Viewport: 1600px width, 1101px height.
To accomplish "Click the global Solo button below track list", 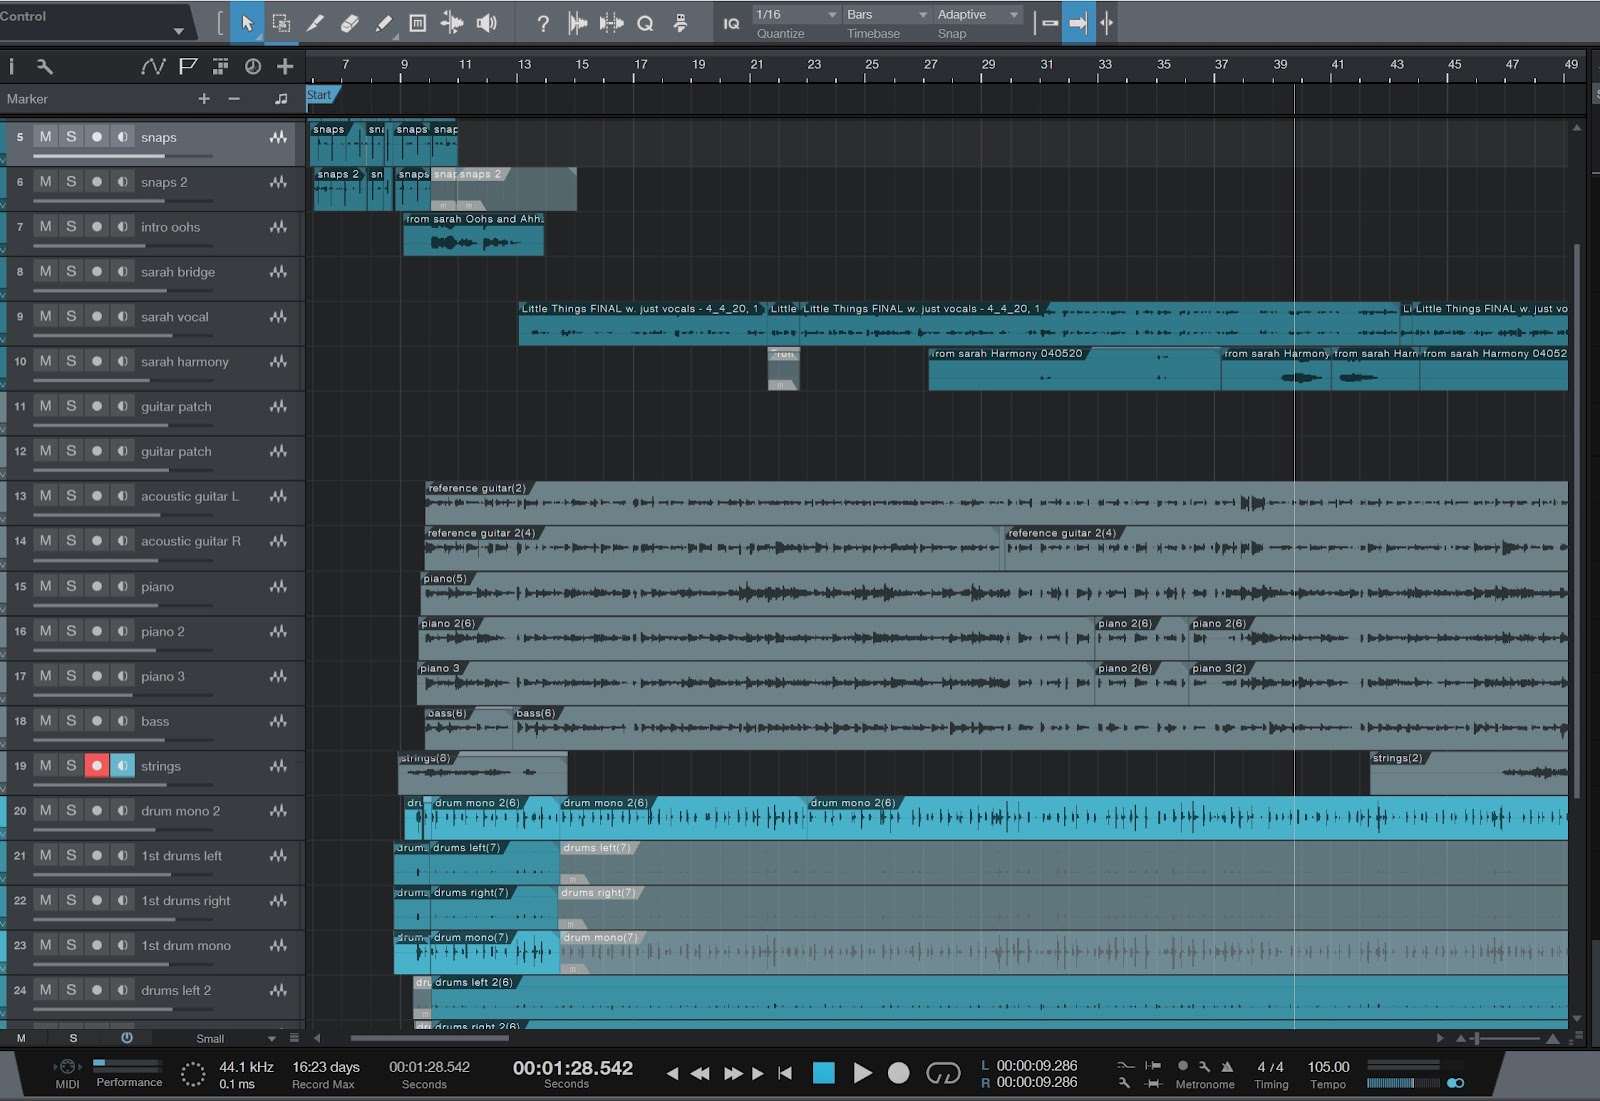I will click(73, 1039).
